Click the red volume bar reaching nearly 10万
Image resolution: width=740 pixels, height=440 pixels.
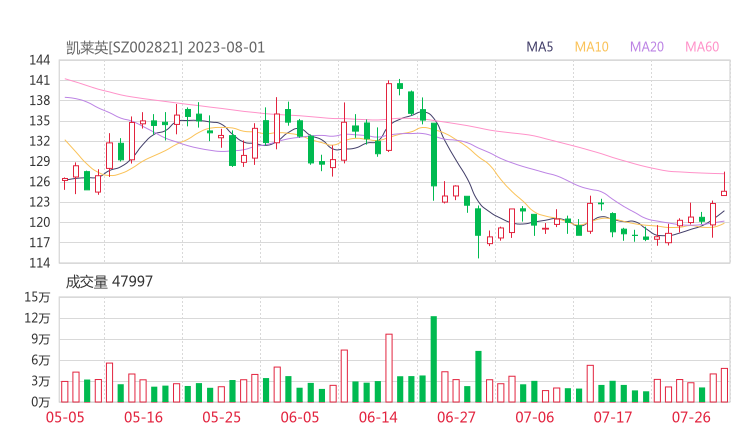[389, 368]
